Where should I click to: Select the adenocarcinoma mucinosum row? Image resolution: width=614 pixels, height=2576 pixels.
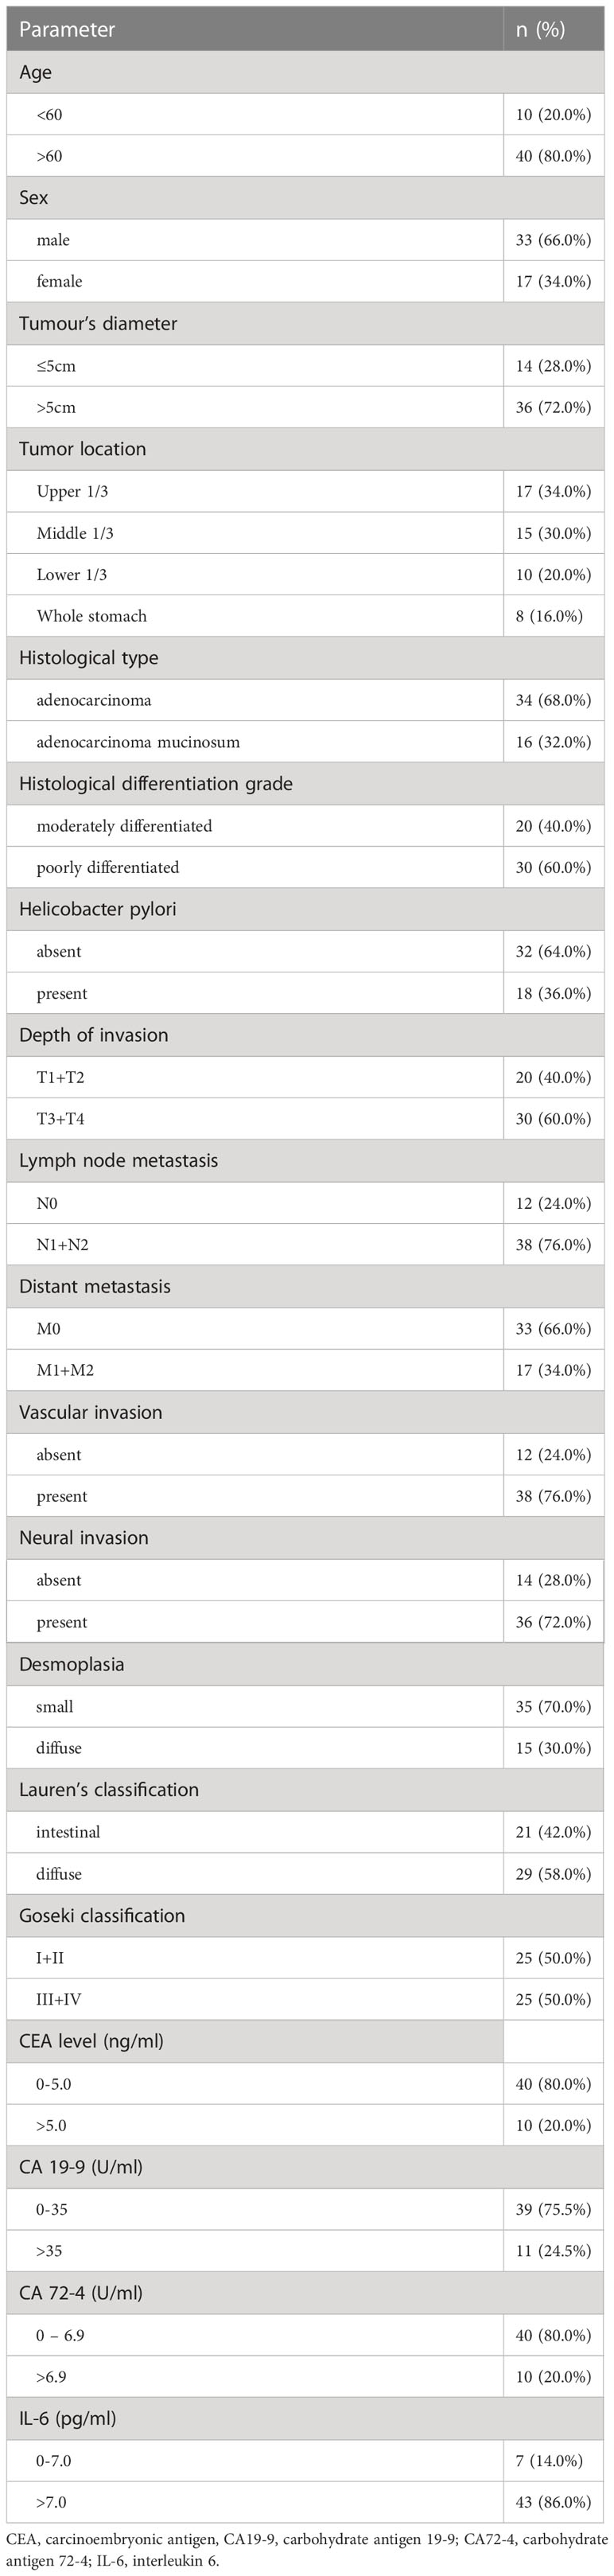point(306,742)
